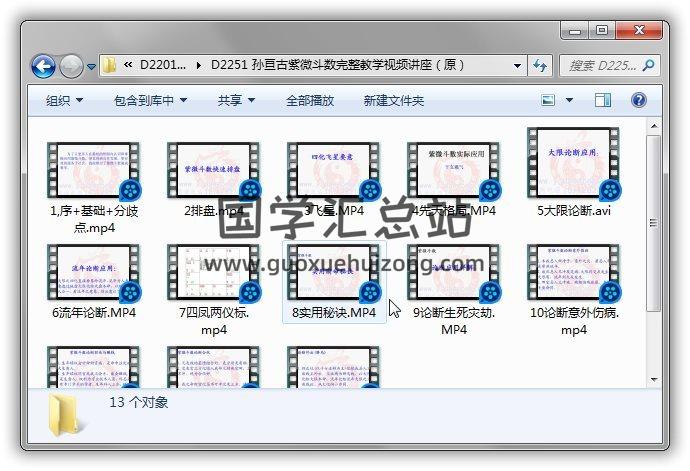Maximize the Explorer window
690x471 pixels.
pyautogui.click(x=602, y=31)
